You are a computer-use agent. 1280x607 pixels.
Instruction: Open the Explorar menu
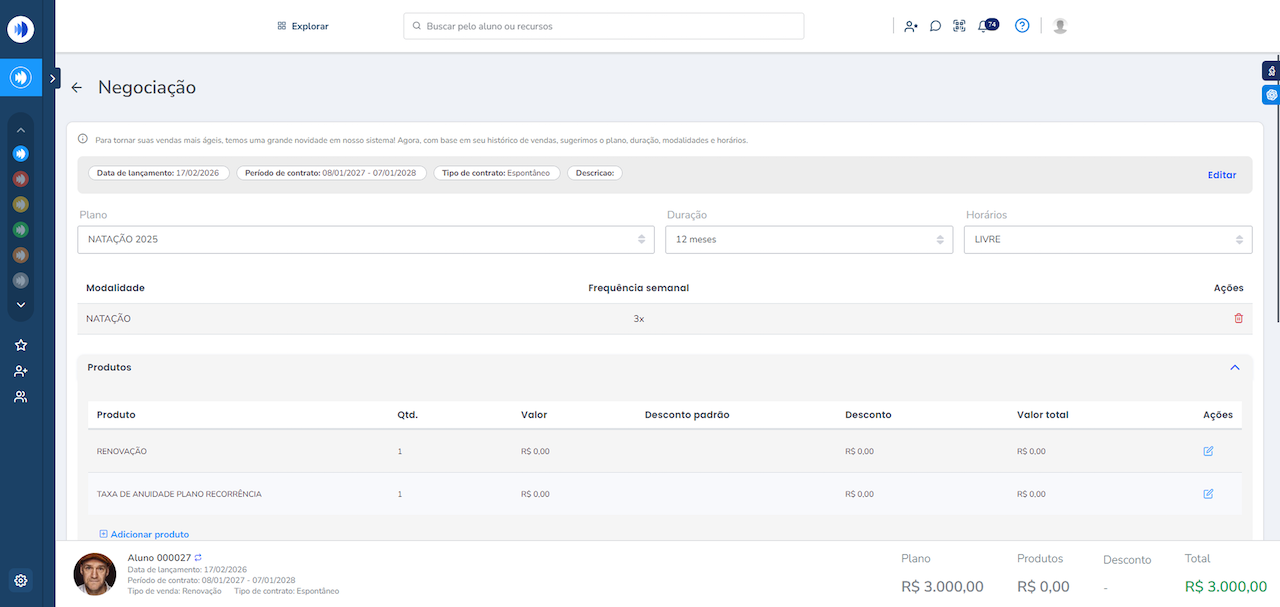coord(302,26)
